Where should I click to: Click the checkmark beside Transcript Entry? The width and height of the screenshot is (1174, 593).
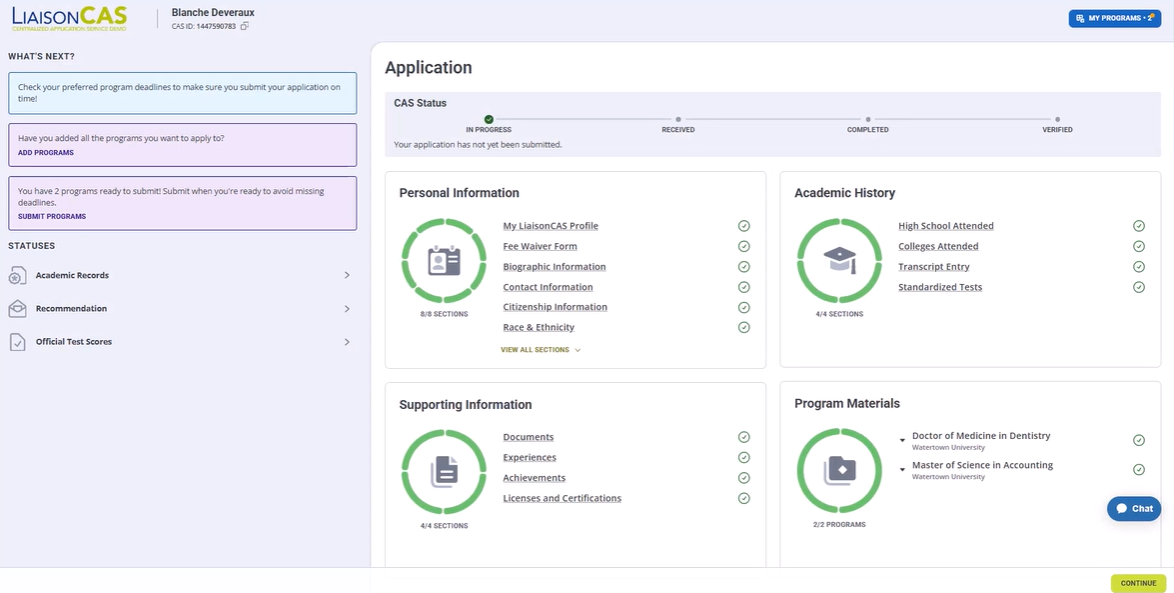1139,267
